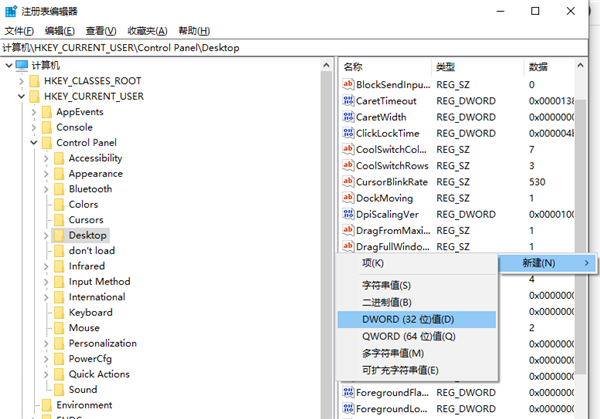
Task: Click the CaretTimeout DWORD value icon
Action: pyautogui.click(x=348, y=101)
